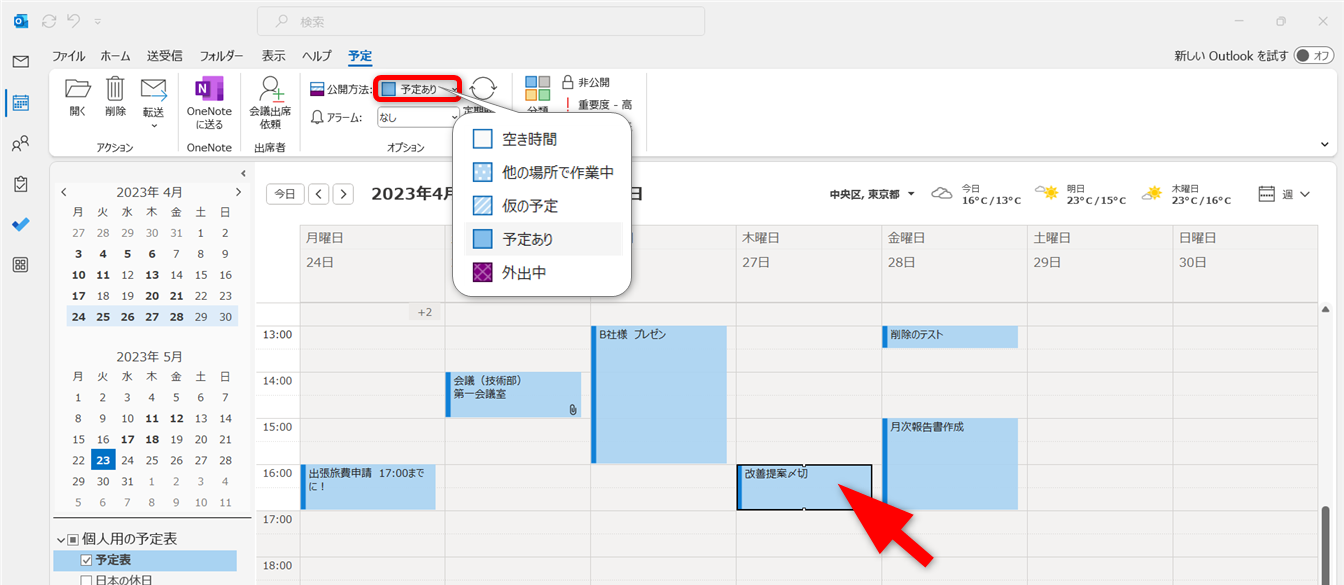Viewport: 1344px width, 585px height.
Task: Go to next week with right arrow
Action: 343,194
